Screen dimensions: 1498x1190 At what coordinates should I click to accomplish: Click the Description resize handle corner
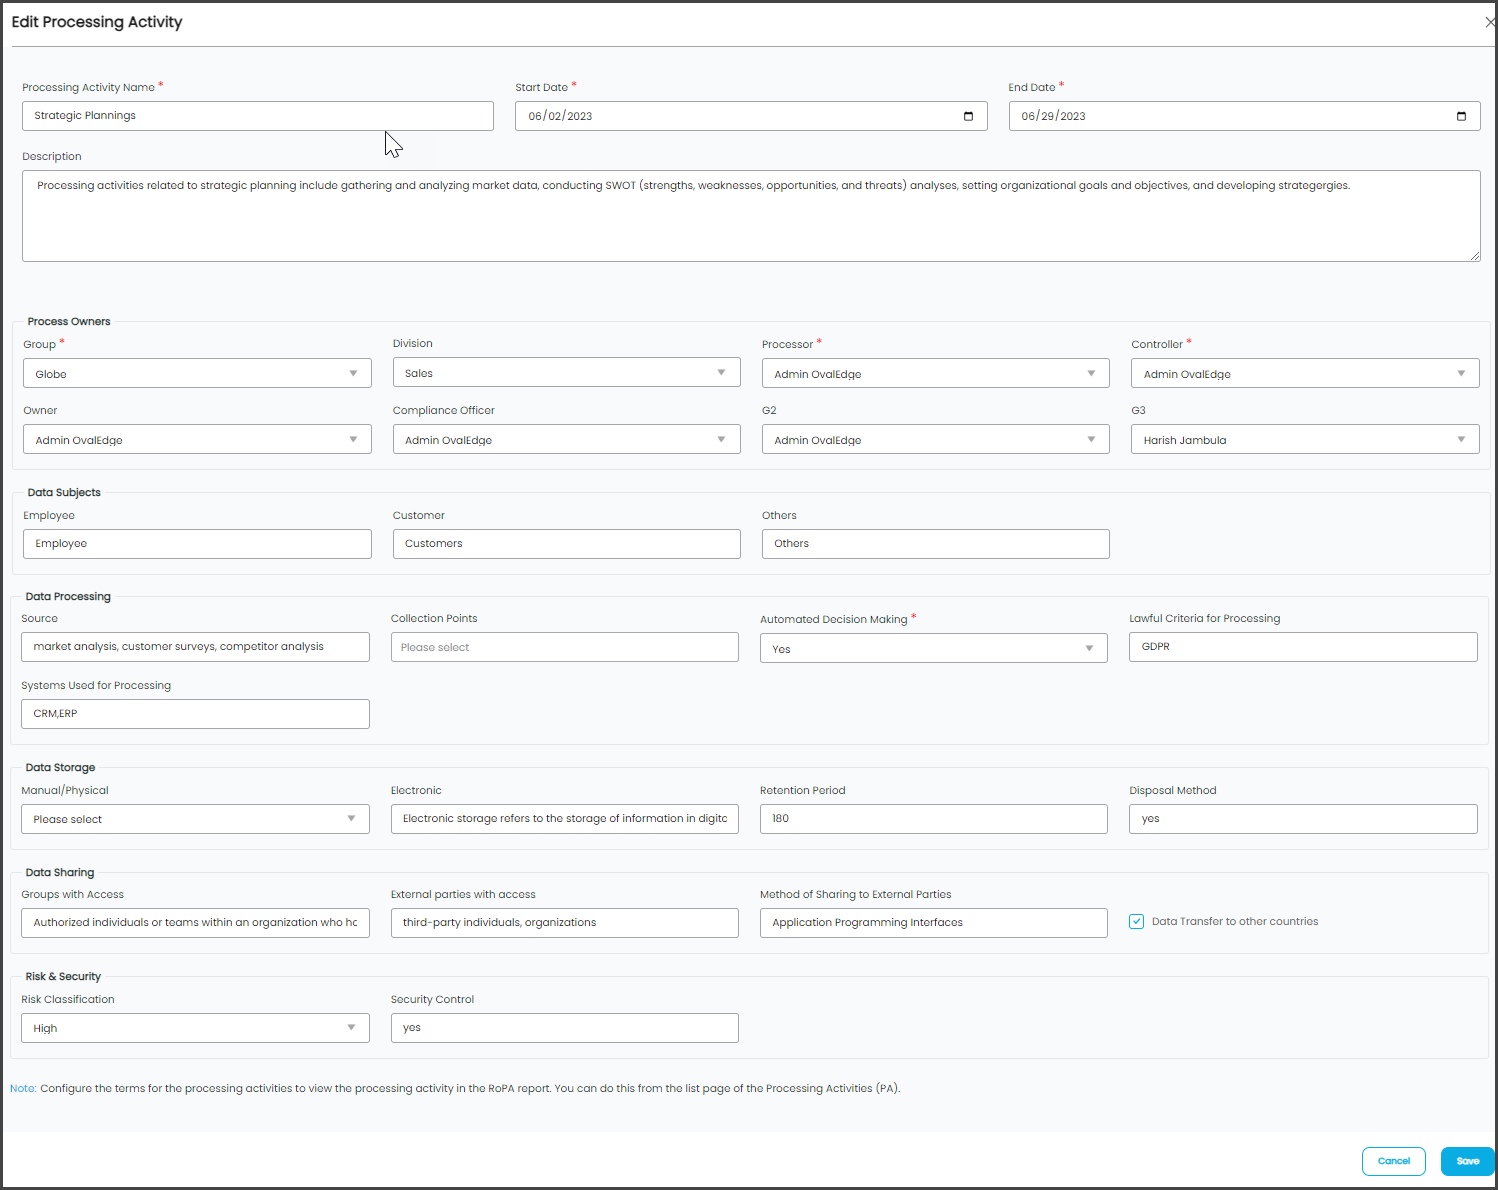(x=1475, y=256)
